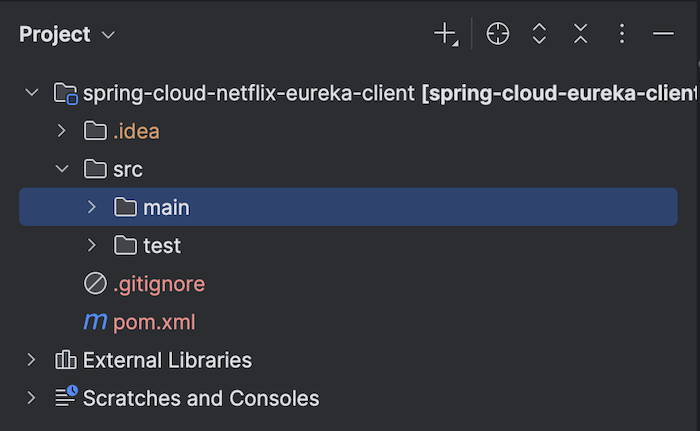Click the Maven icon beside pom.xml
The width and height of the screenshot is (700, 431).
pyautogui.click(x=95, y=322)
